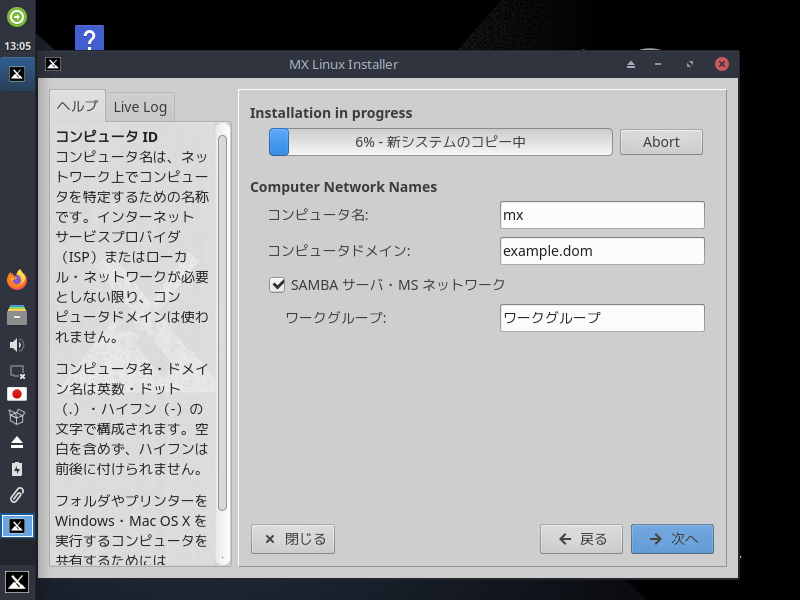
Task: Open the MX start menu logo
Action: pos(17,582)
